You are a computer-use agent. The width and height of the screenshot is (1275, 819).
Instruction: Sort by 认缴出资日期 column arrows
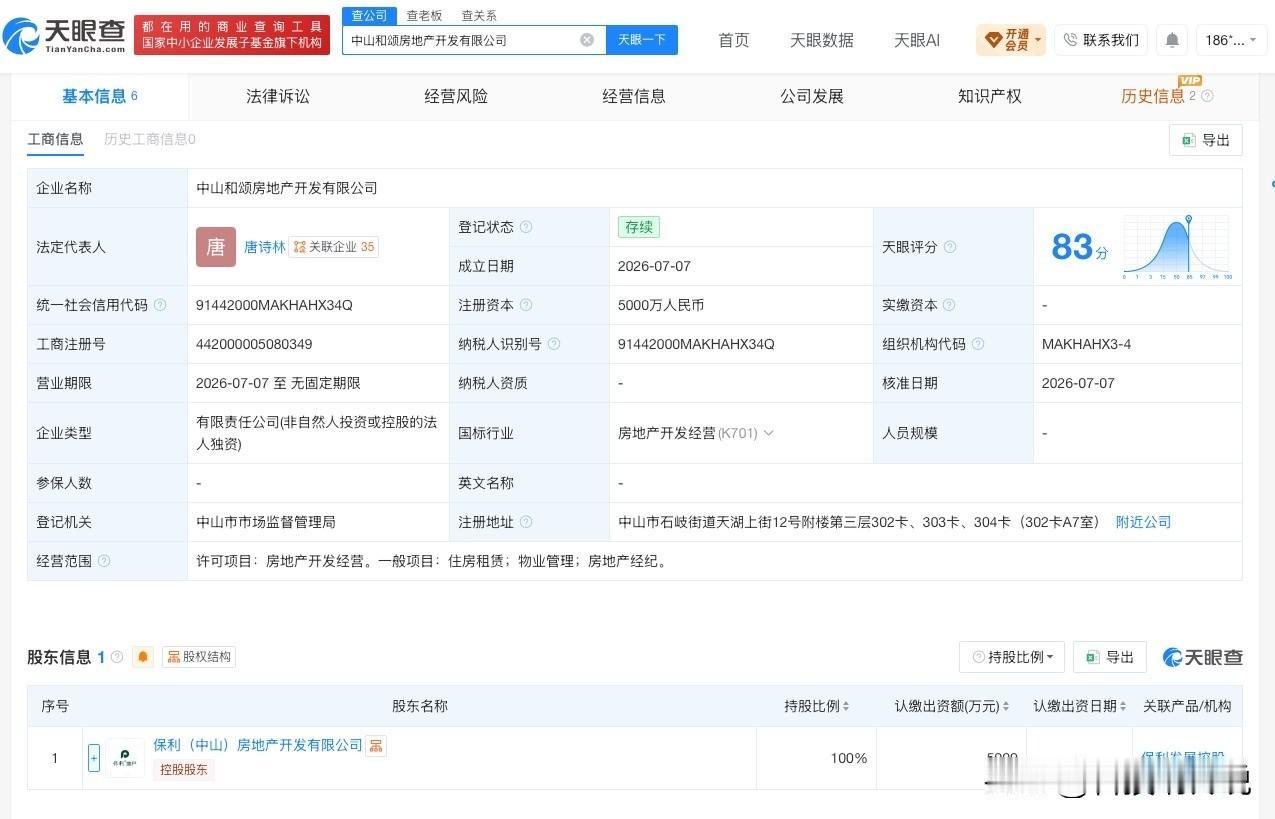pos(1124,706)
